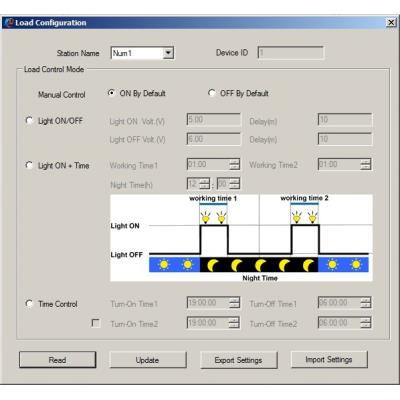Viewport: 400px width, 400px height.
Task: Select ON By Default radio button
Action: pyautogui.click(x=111, y=93)
